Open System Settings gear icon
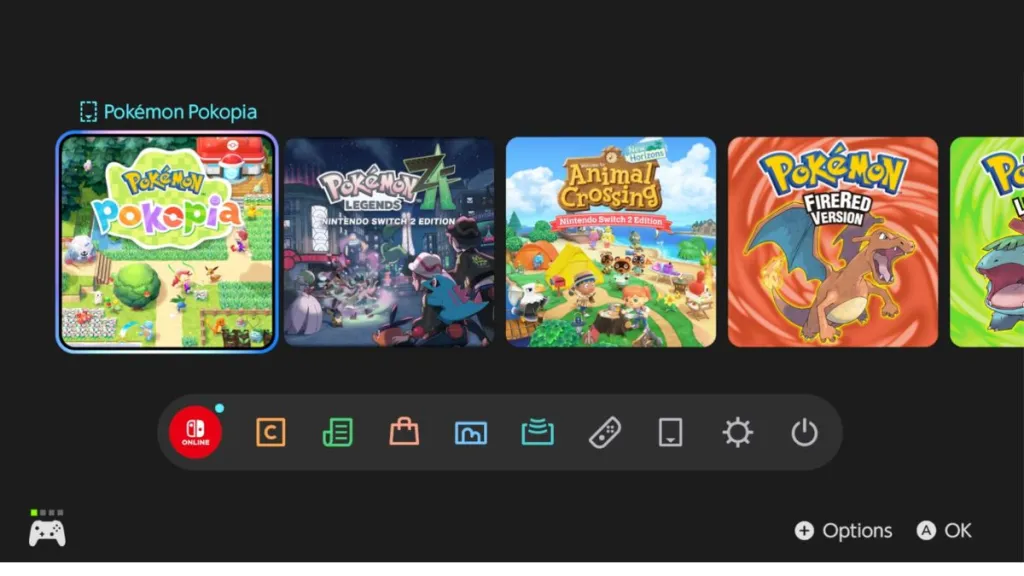The image size is (1024, 576). click(x=737, y=432)
